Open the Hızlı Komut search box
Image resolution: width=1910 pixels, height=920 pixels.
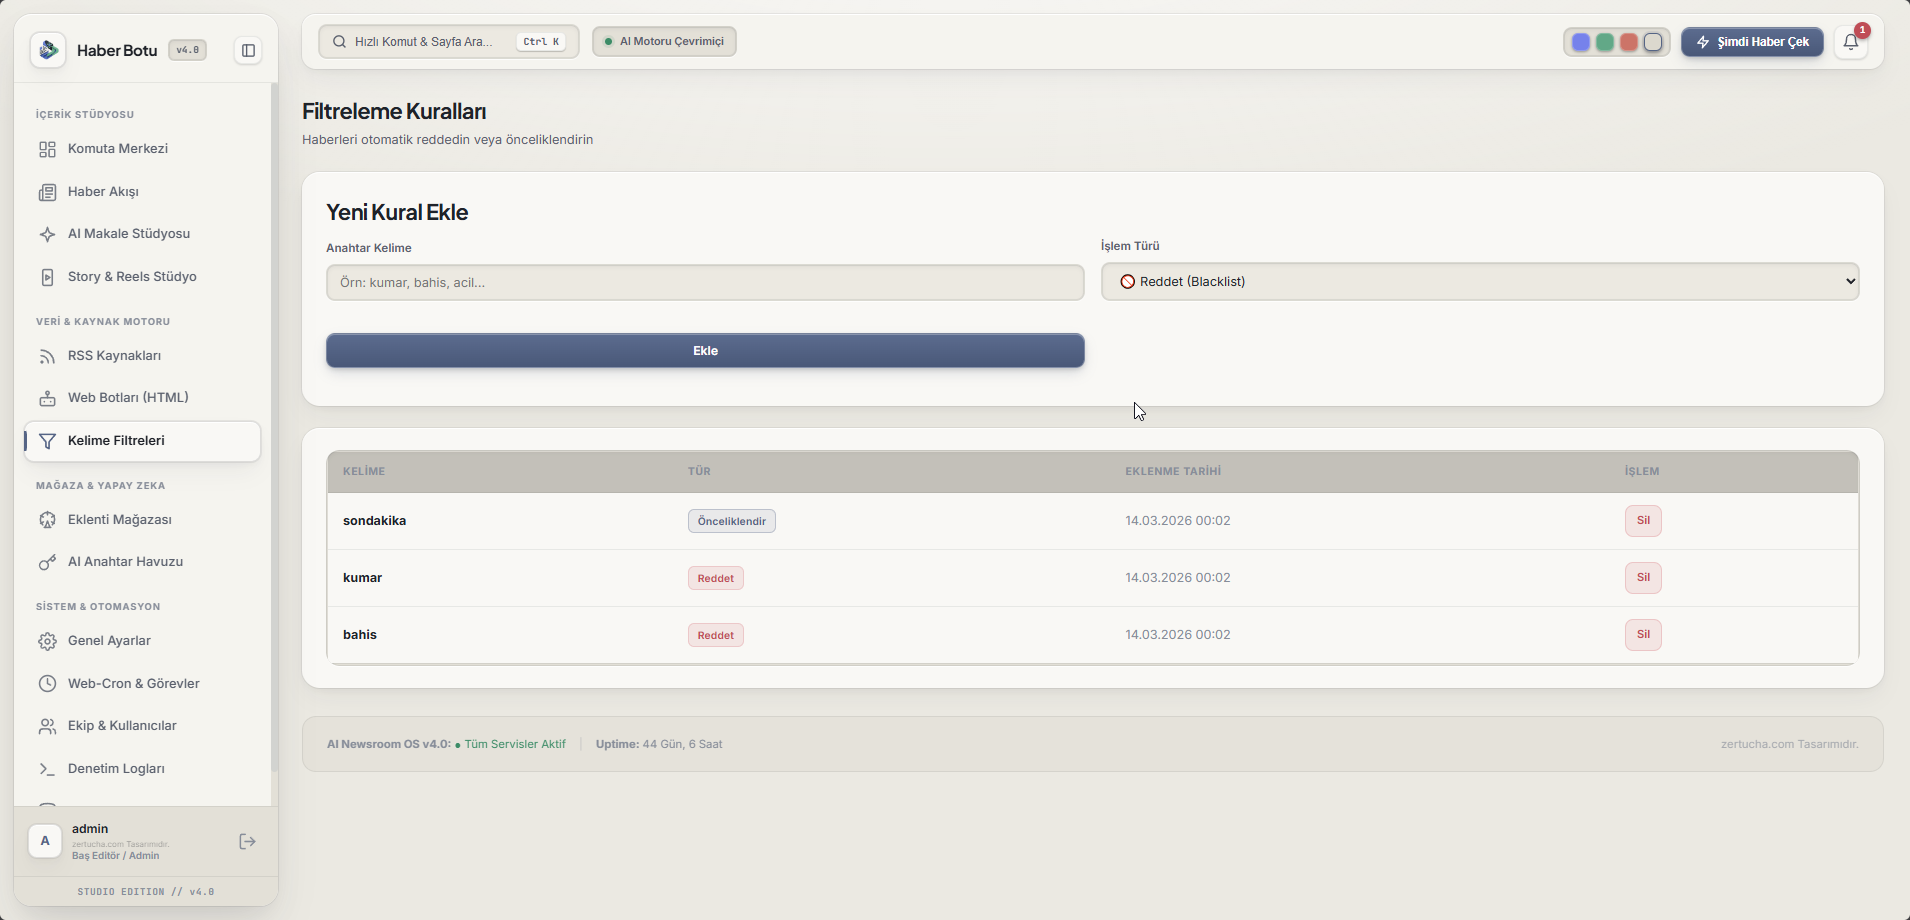click(x=449, y=42)
